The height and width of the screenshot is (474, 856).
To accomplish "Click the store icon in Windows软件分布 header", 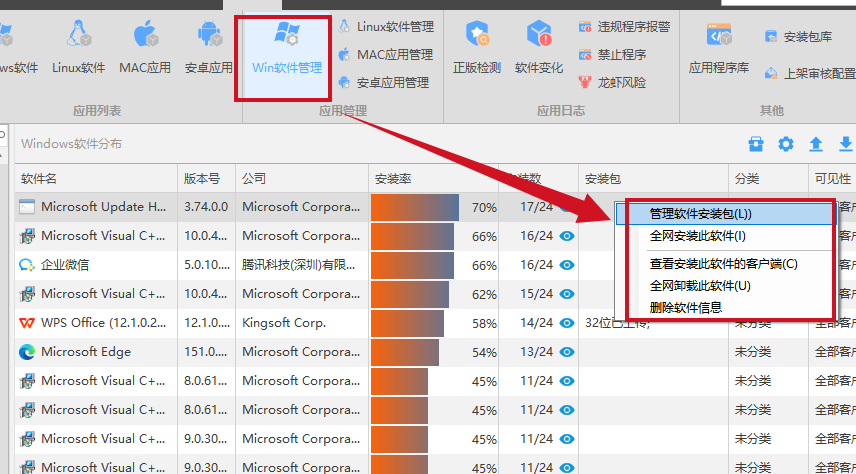I will tap(756, 144).
